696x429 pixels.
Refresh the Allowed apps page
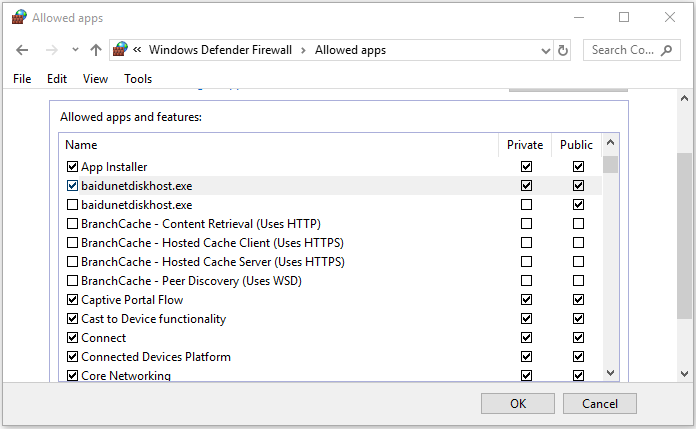[x=562, y=50]
